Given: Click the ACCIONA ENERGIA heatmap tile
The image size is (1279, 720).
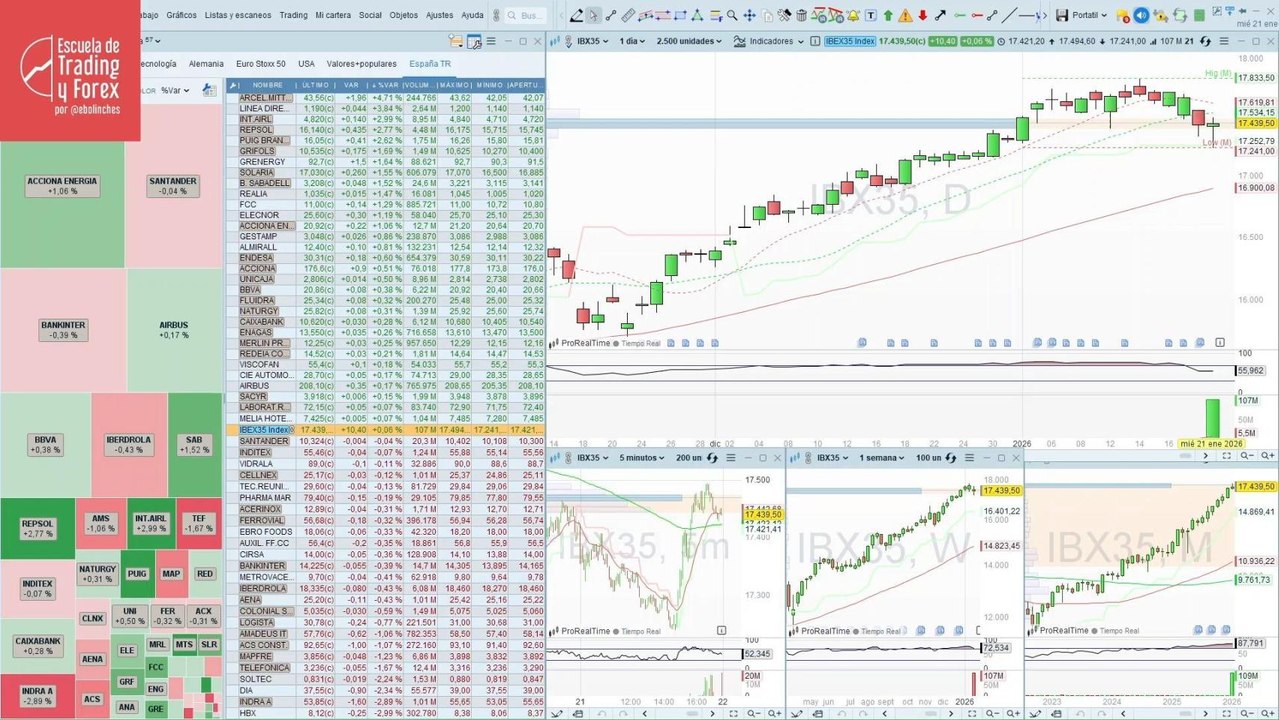Looking at the screenshot, I should coord(63,185).
